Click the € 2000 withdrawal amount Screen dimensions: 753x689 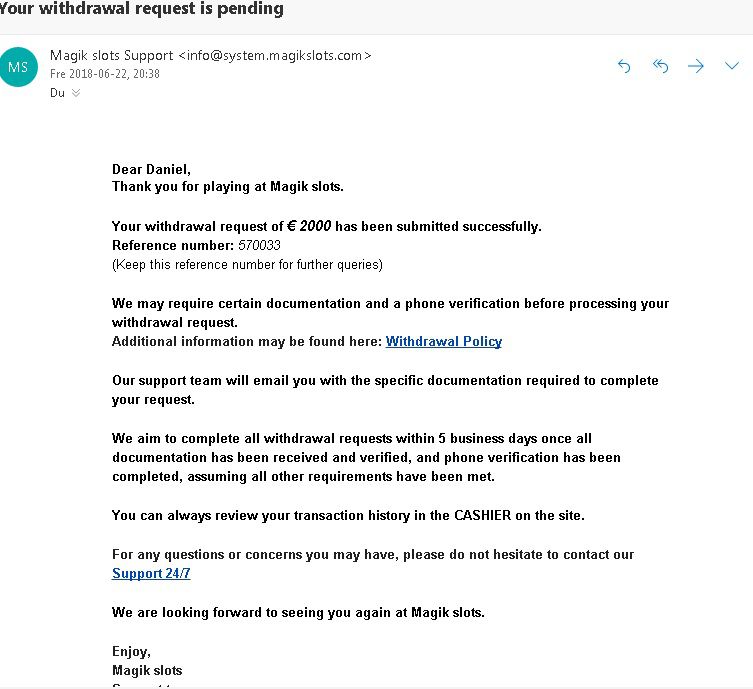tap(309, 226)
